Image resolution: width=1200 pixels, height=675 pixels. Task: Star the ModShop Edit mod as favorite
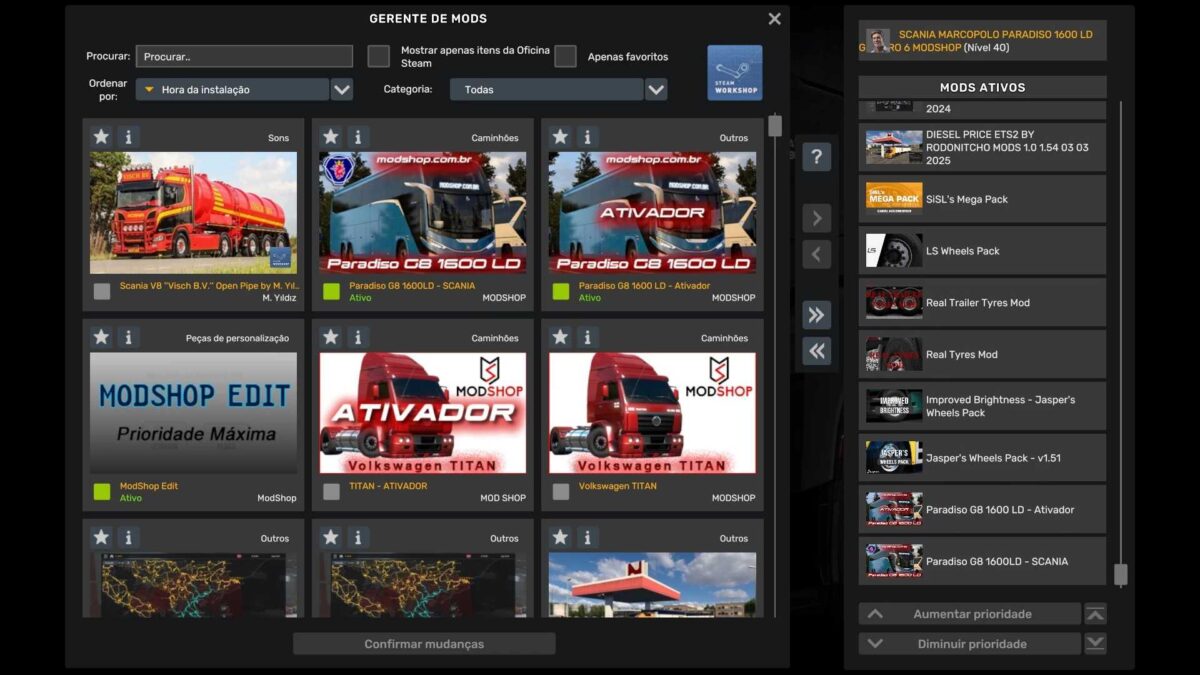point(101,337)
